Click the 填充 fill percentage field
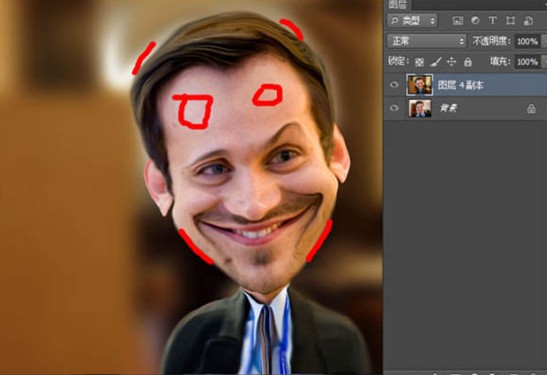Image resolution: width=547 pixels, height=375 pixels. point(527,62)
